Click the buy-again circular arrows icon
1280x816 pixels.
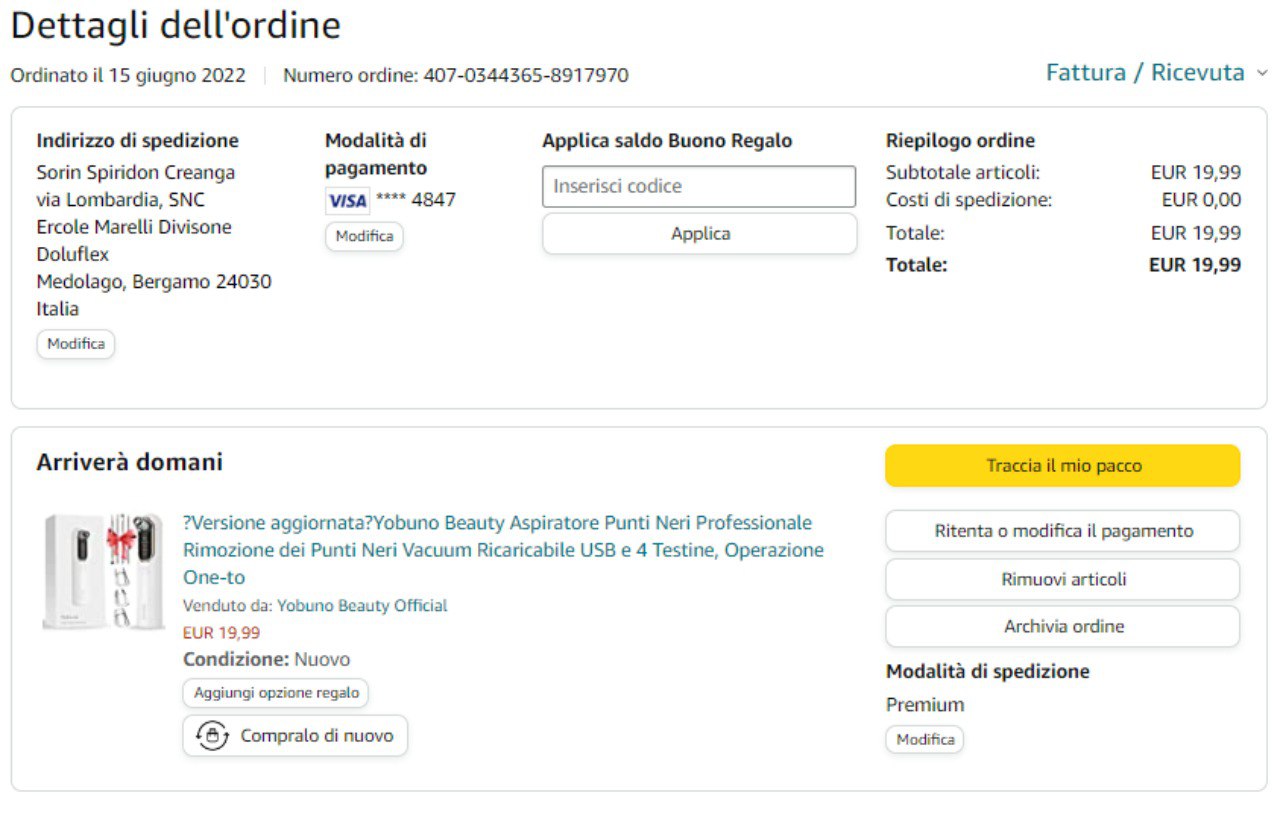pos(212,736)
